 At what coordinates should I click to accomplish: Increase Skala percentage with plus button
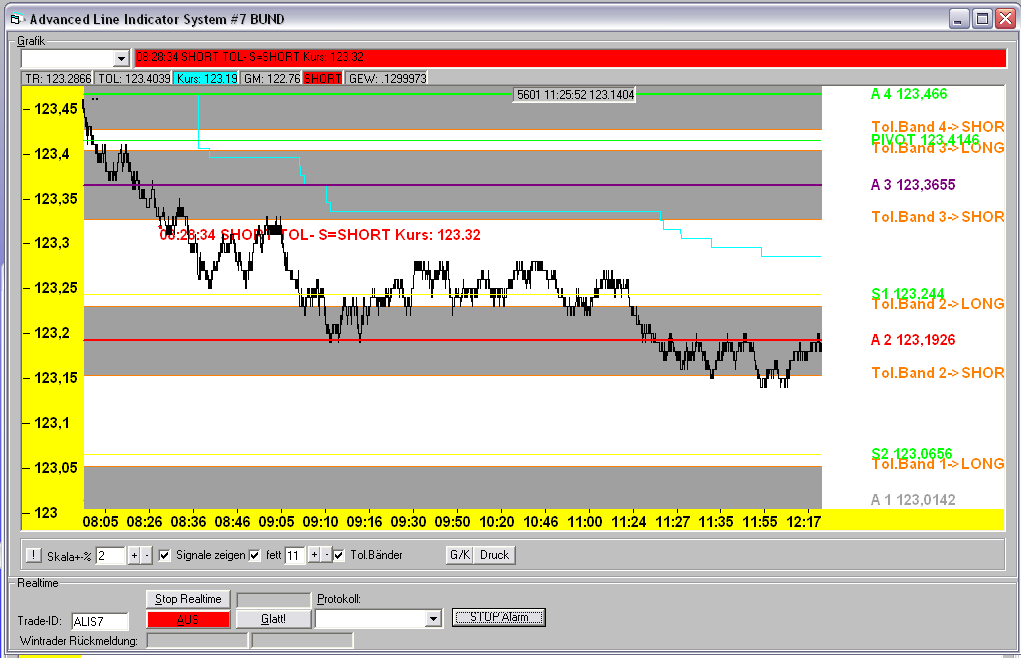[x=134, y=555]
